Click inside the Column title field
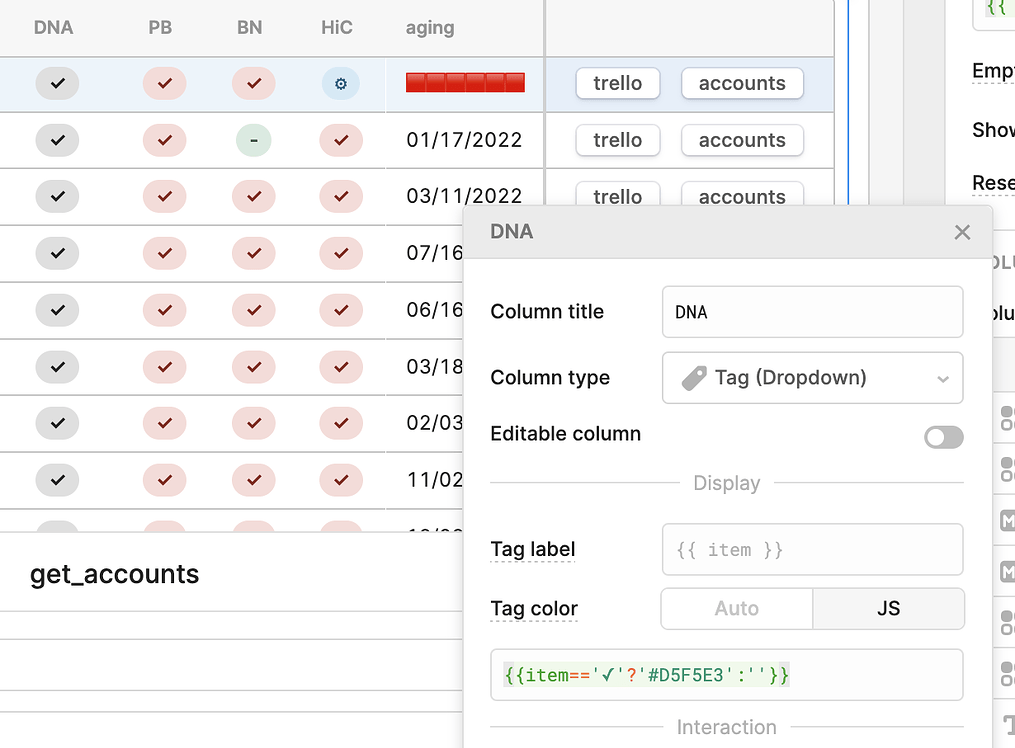Viewport: 1015px width, 748px height. click(x=812, y=312)
